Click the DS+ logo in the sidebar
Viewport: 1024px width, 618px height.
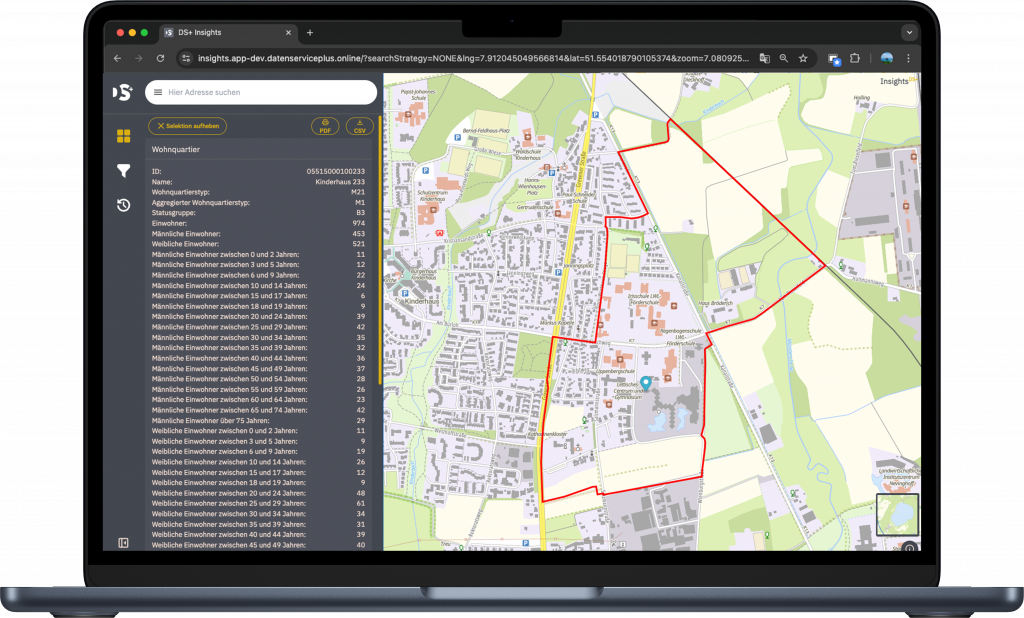(123, 92)
